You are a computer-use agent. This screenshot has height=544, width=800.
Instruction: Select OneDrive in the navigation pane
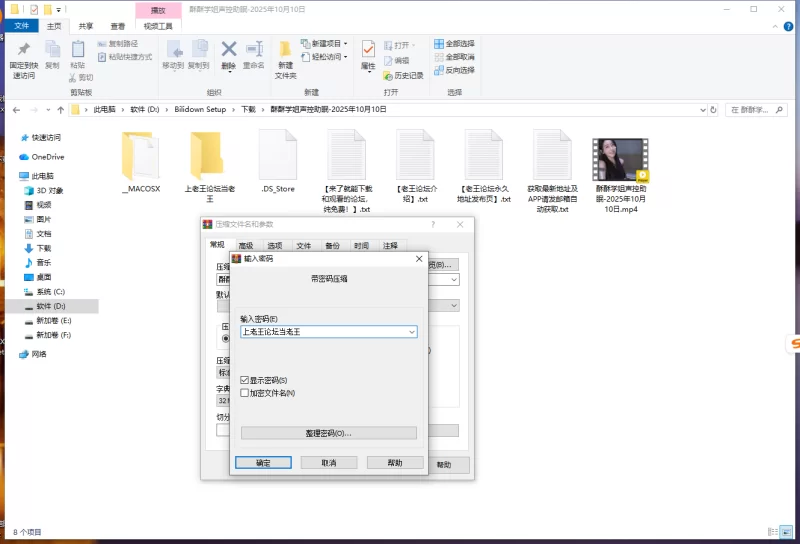pos(47,157)
